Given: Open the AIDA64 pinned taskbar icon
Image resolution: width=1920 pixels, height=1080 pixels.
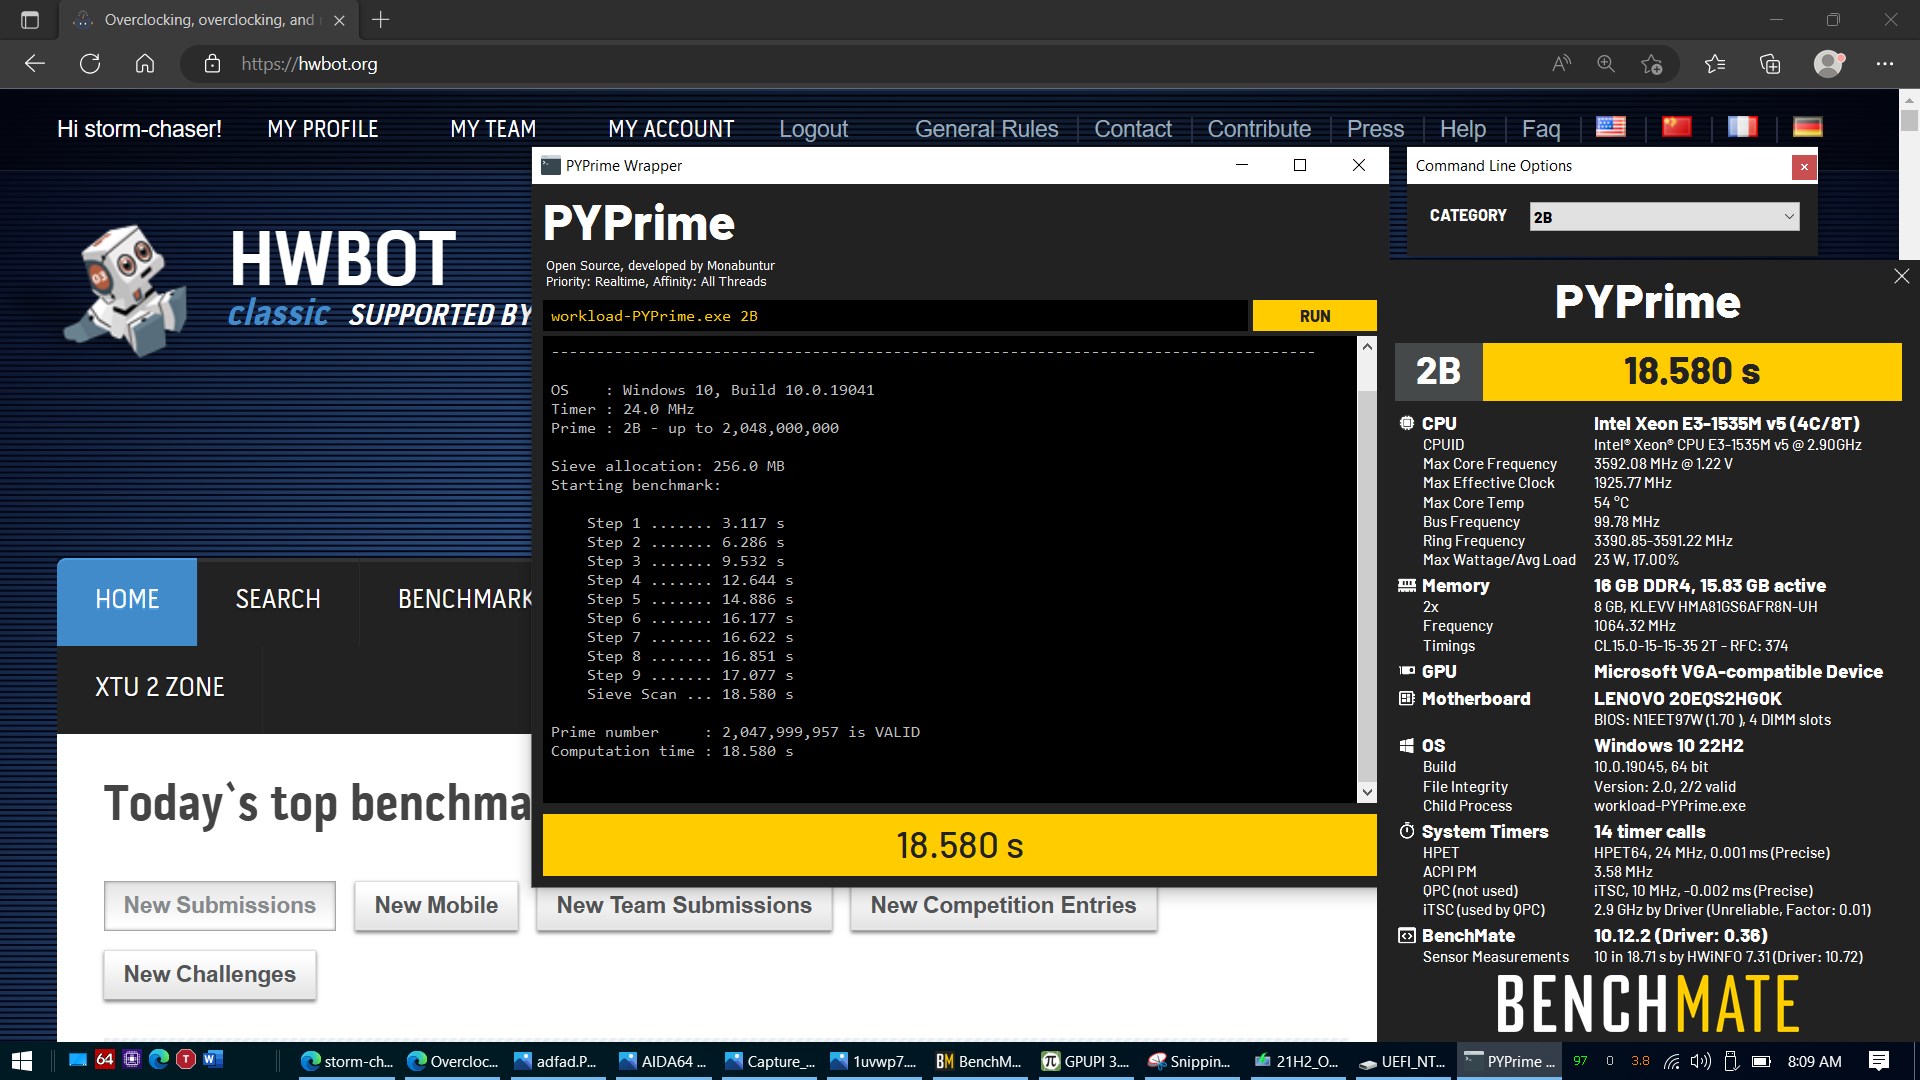Looking at the screenshot, I should [104, 1059].
